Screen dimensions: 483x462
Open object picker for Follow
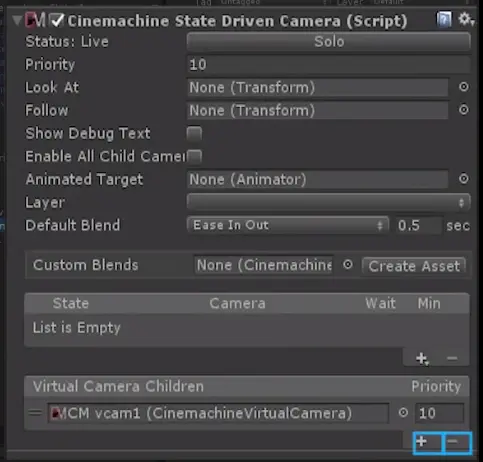click(464, 110)
